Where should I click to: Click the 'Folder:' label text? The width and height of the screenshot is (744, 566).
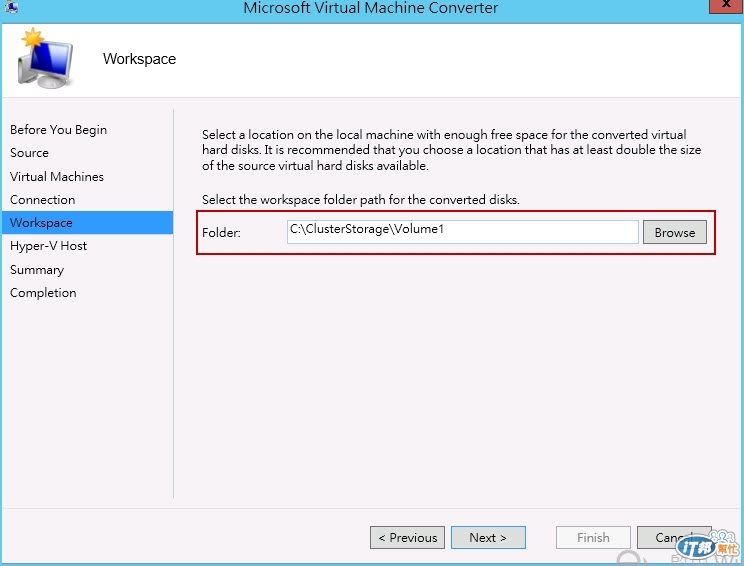pyautogui.click(x=222, y=232)
